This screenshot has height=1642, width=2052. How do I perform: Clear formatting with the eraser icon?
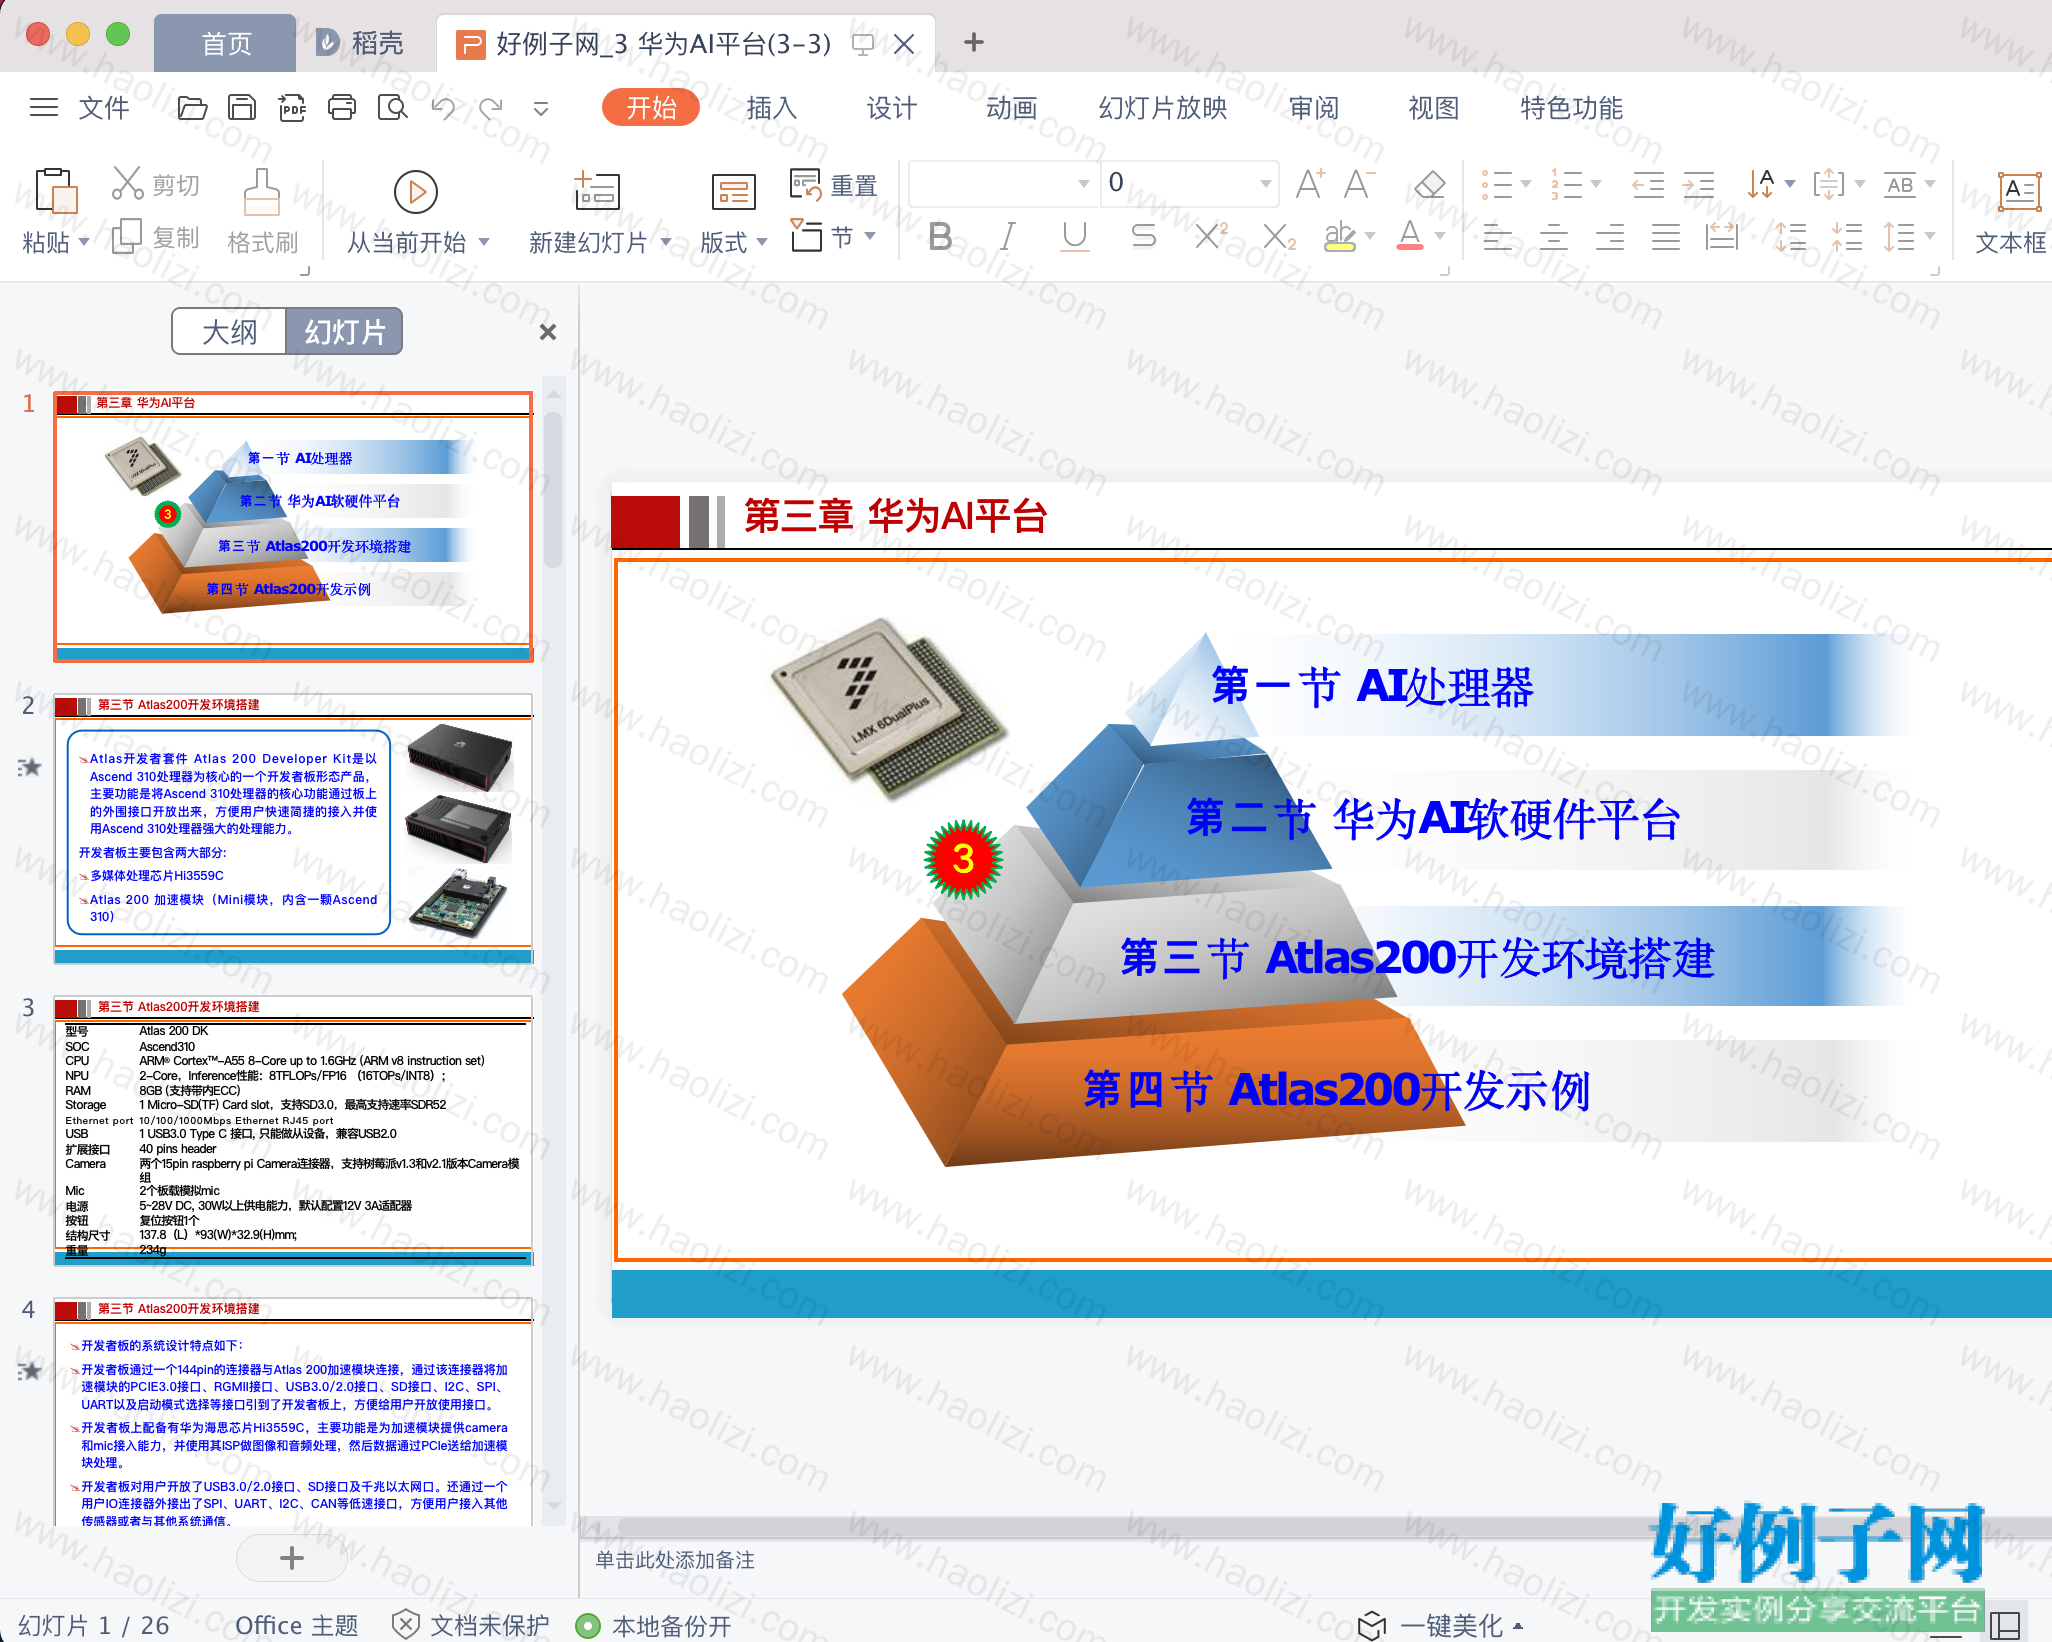[x=1430, y=184]
